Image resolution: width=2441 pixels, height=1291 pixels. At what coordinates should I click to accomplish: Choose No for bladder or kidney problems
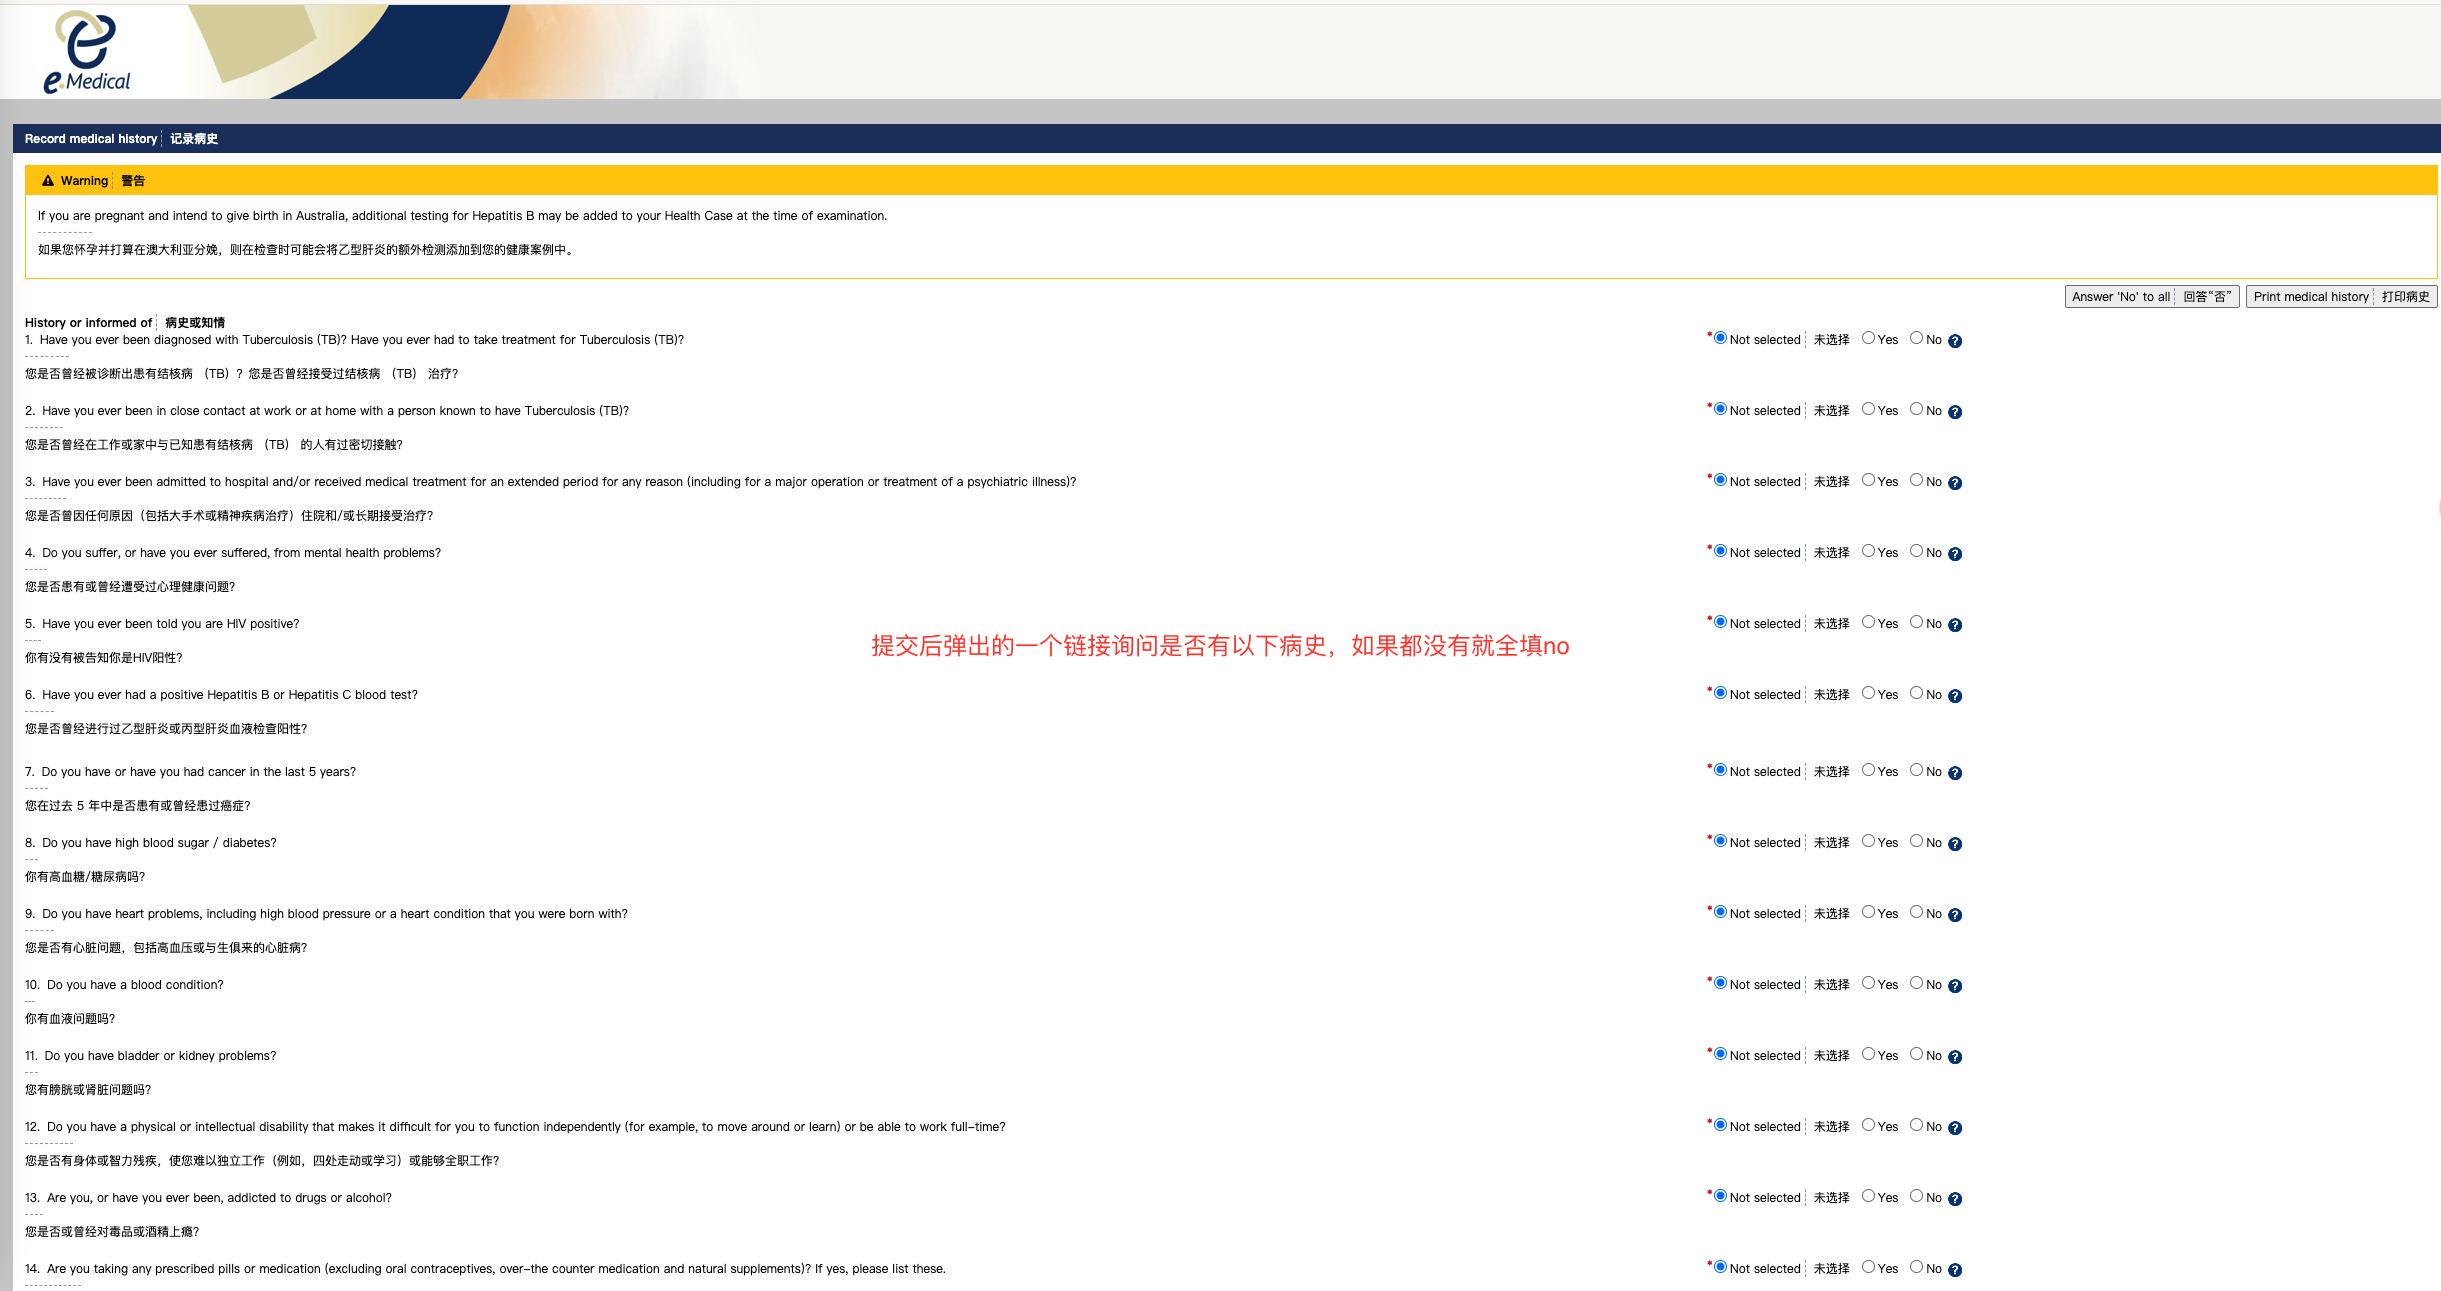1916,1054
